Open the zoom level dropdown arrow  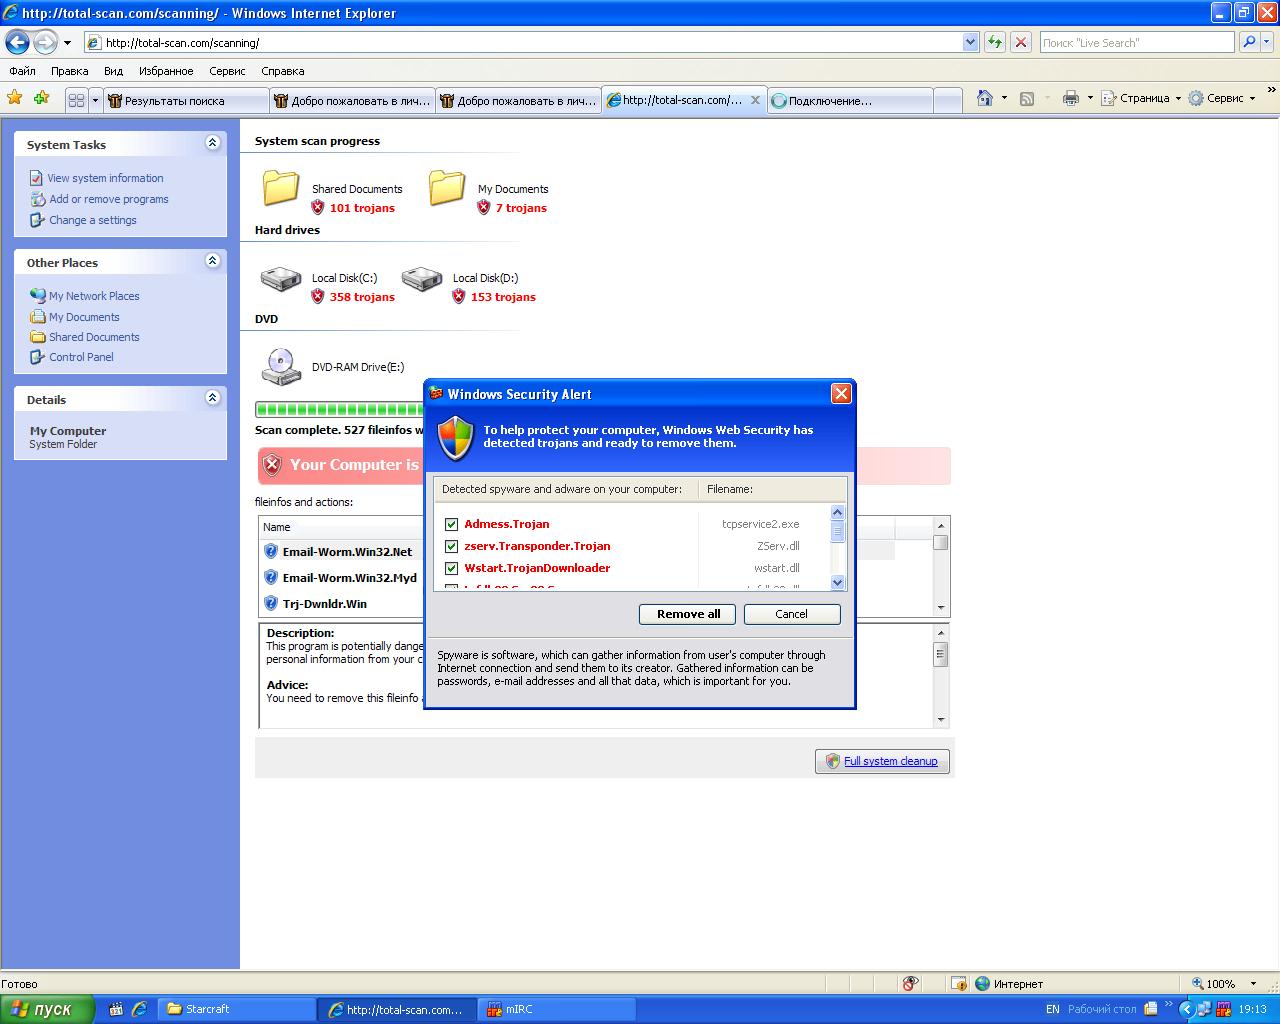coord(1254,984)
